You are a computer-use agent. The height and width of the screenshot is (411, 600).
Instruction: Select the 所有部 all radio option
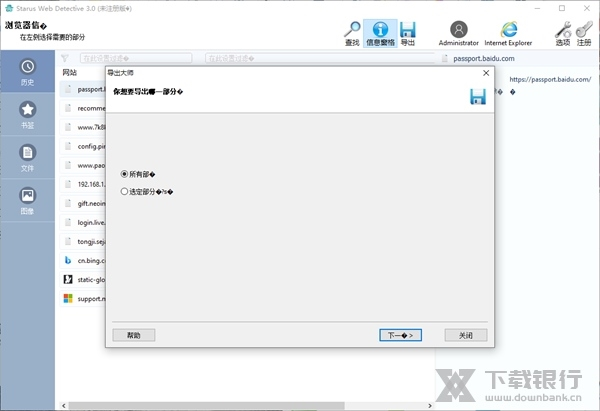tap(138, 174)
